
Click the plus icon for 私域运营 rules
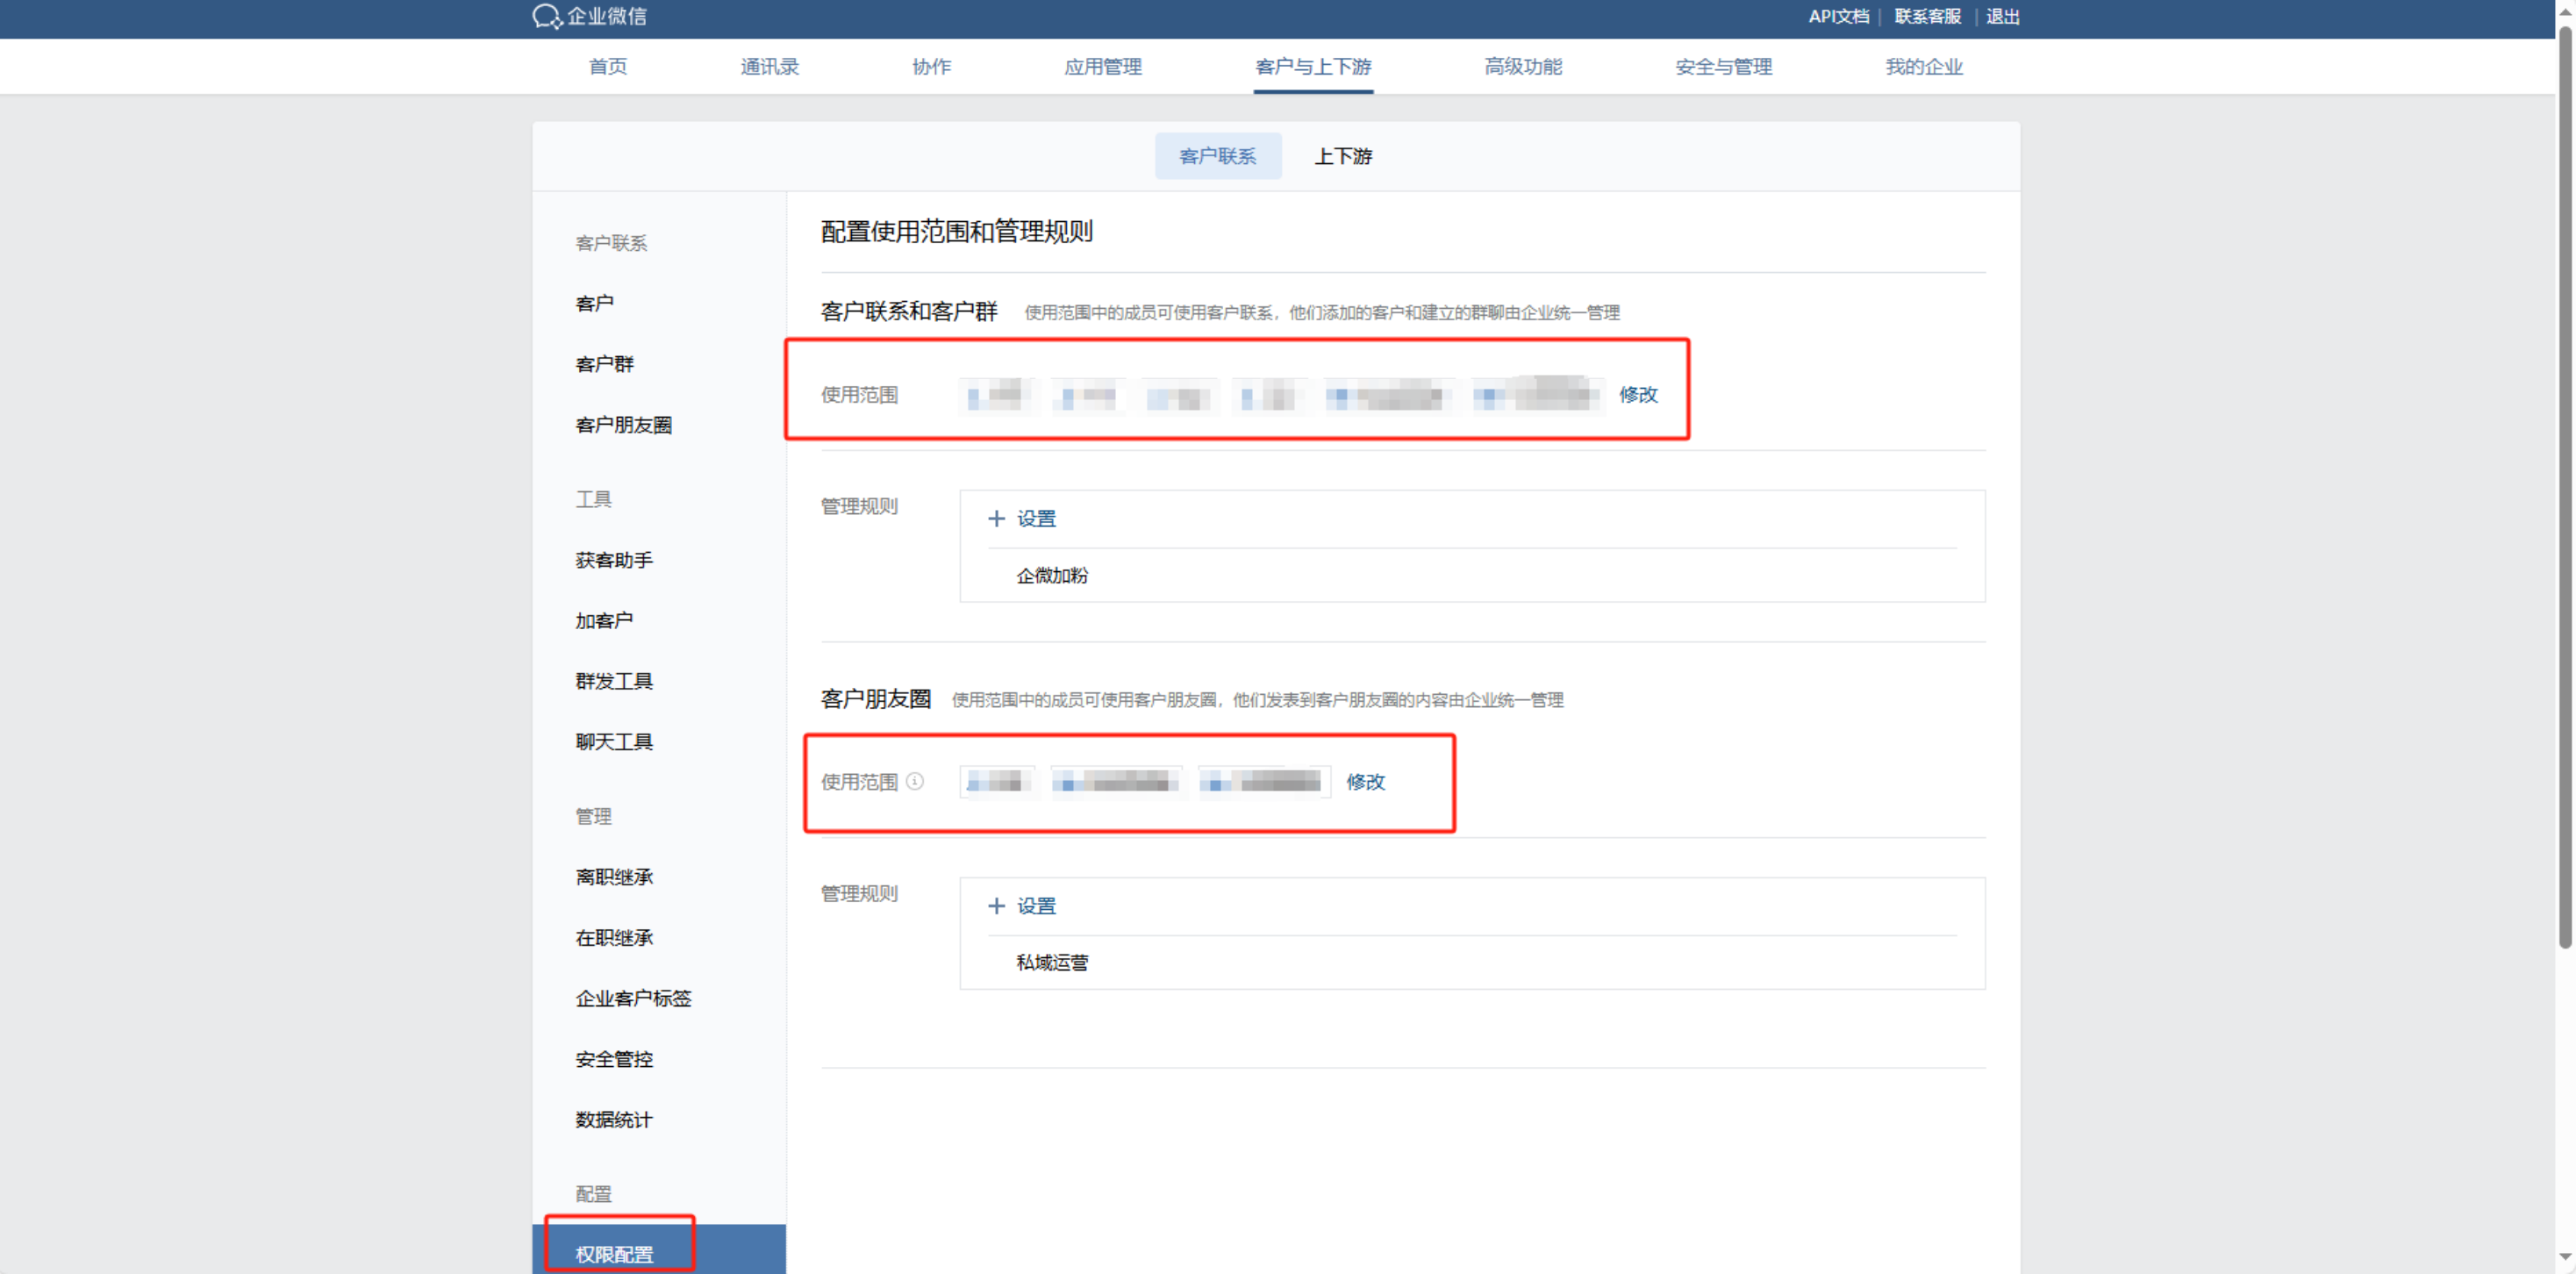point(996,905)
